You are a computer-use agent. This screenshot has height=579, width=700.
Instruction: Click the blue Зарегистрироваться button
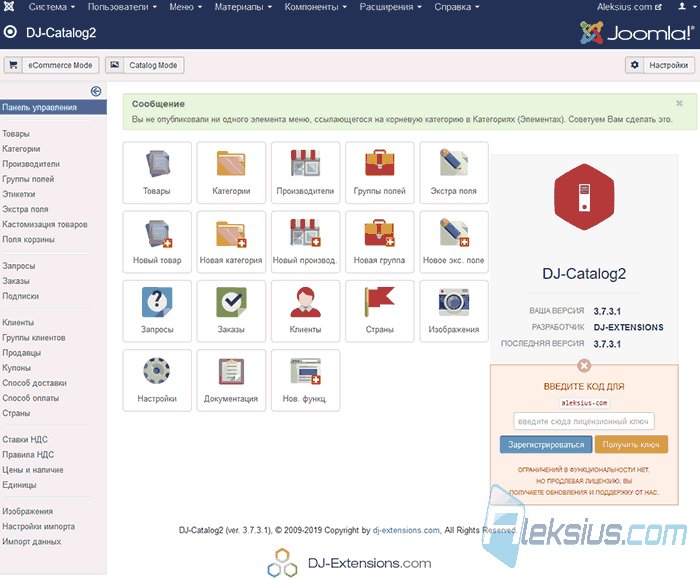(x=546, y=445)
